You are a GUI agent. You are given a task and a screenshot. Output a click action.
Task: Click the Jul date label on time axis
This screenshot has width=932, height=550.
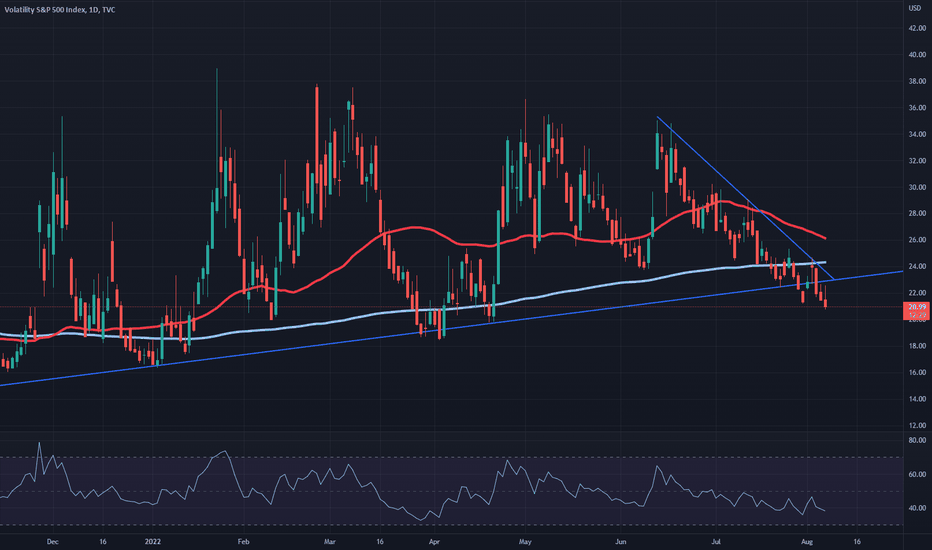tap(716, 542)
